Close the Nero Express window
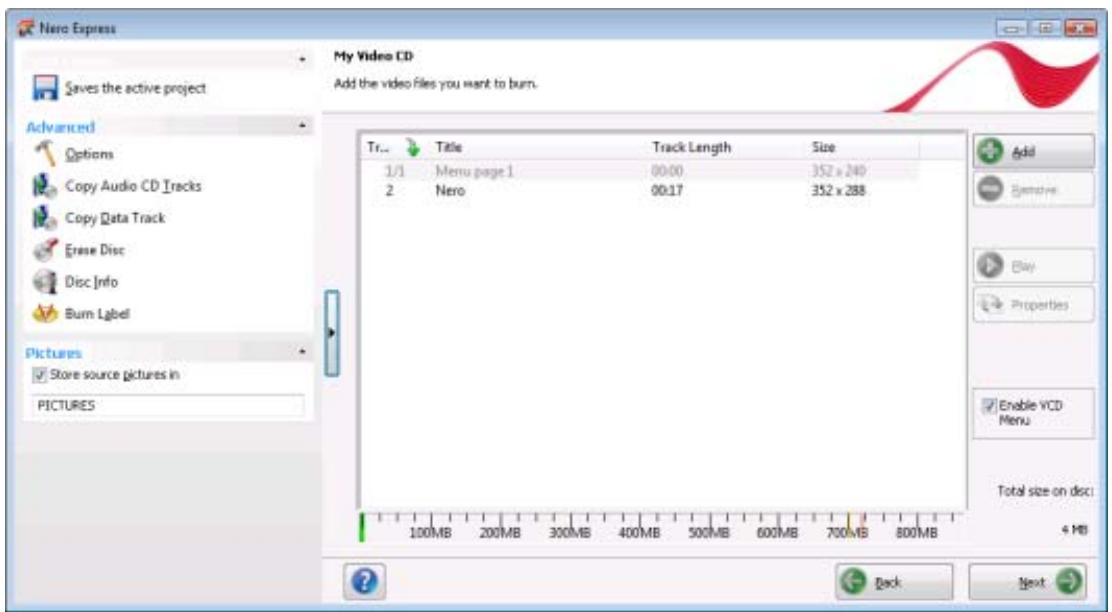 1079,28
